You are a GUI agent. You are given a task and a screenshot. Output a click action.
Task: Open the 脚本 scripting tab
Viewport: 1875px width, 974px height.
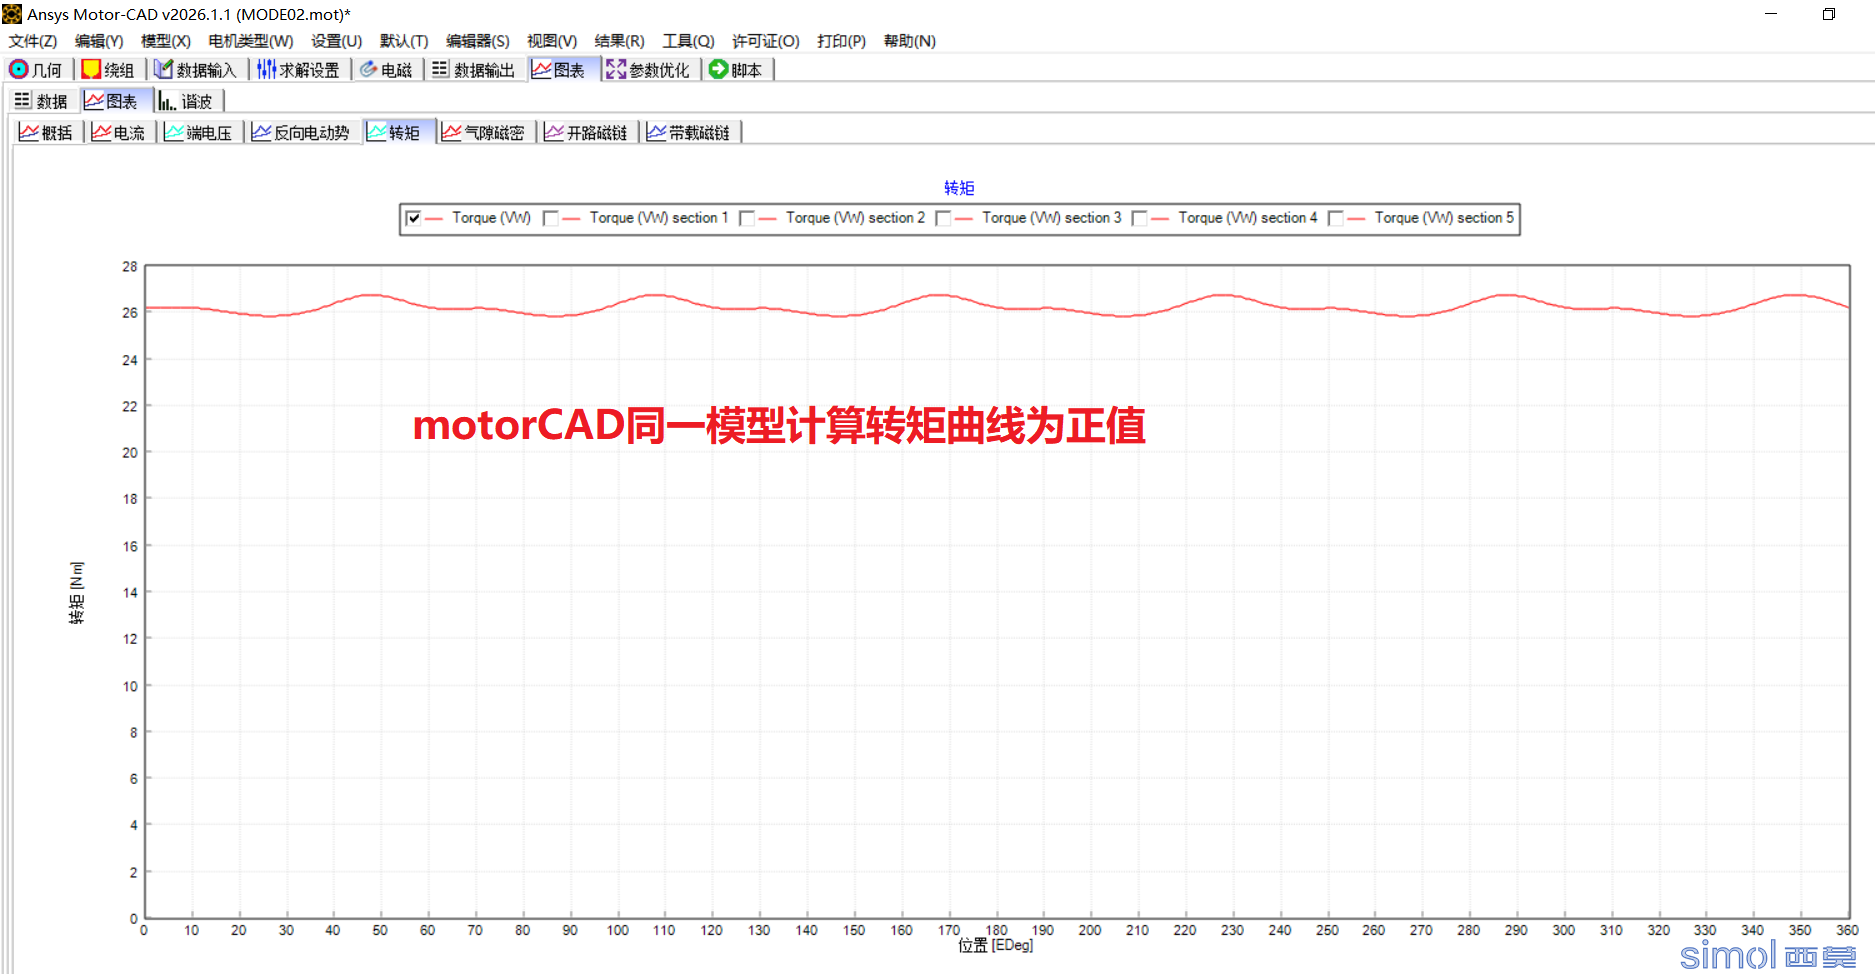click(736, 69)
